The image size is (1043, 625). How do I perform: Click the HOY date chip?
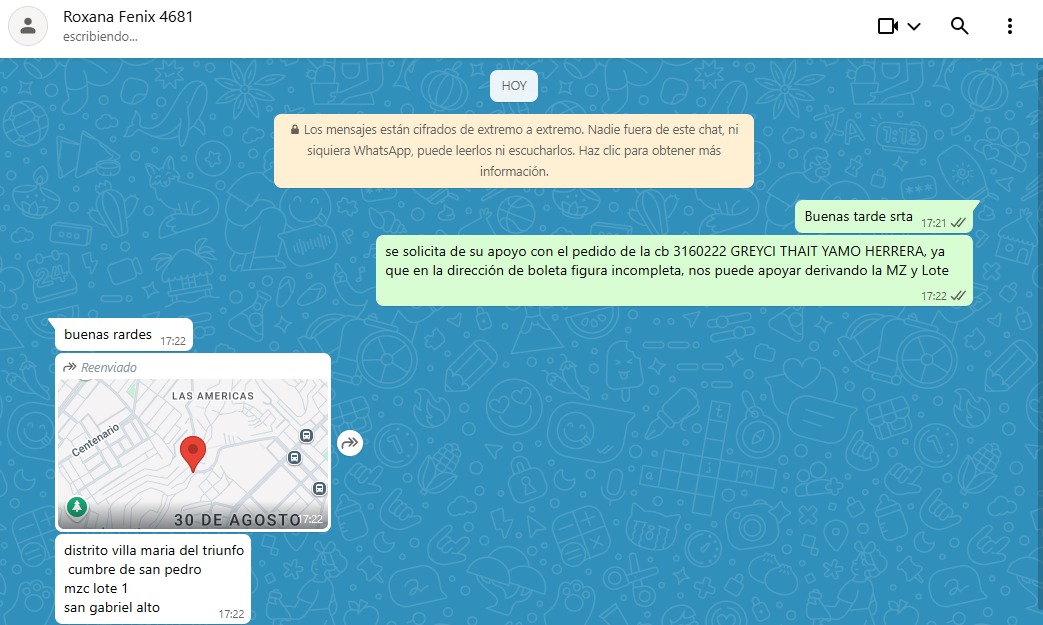[x=514, y=86]
